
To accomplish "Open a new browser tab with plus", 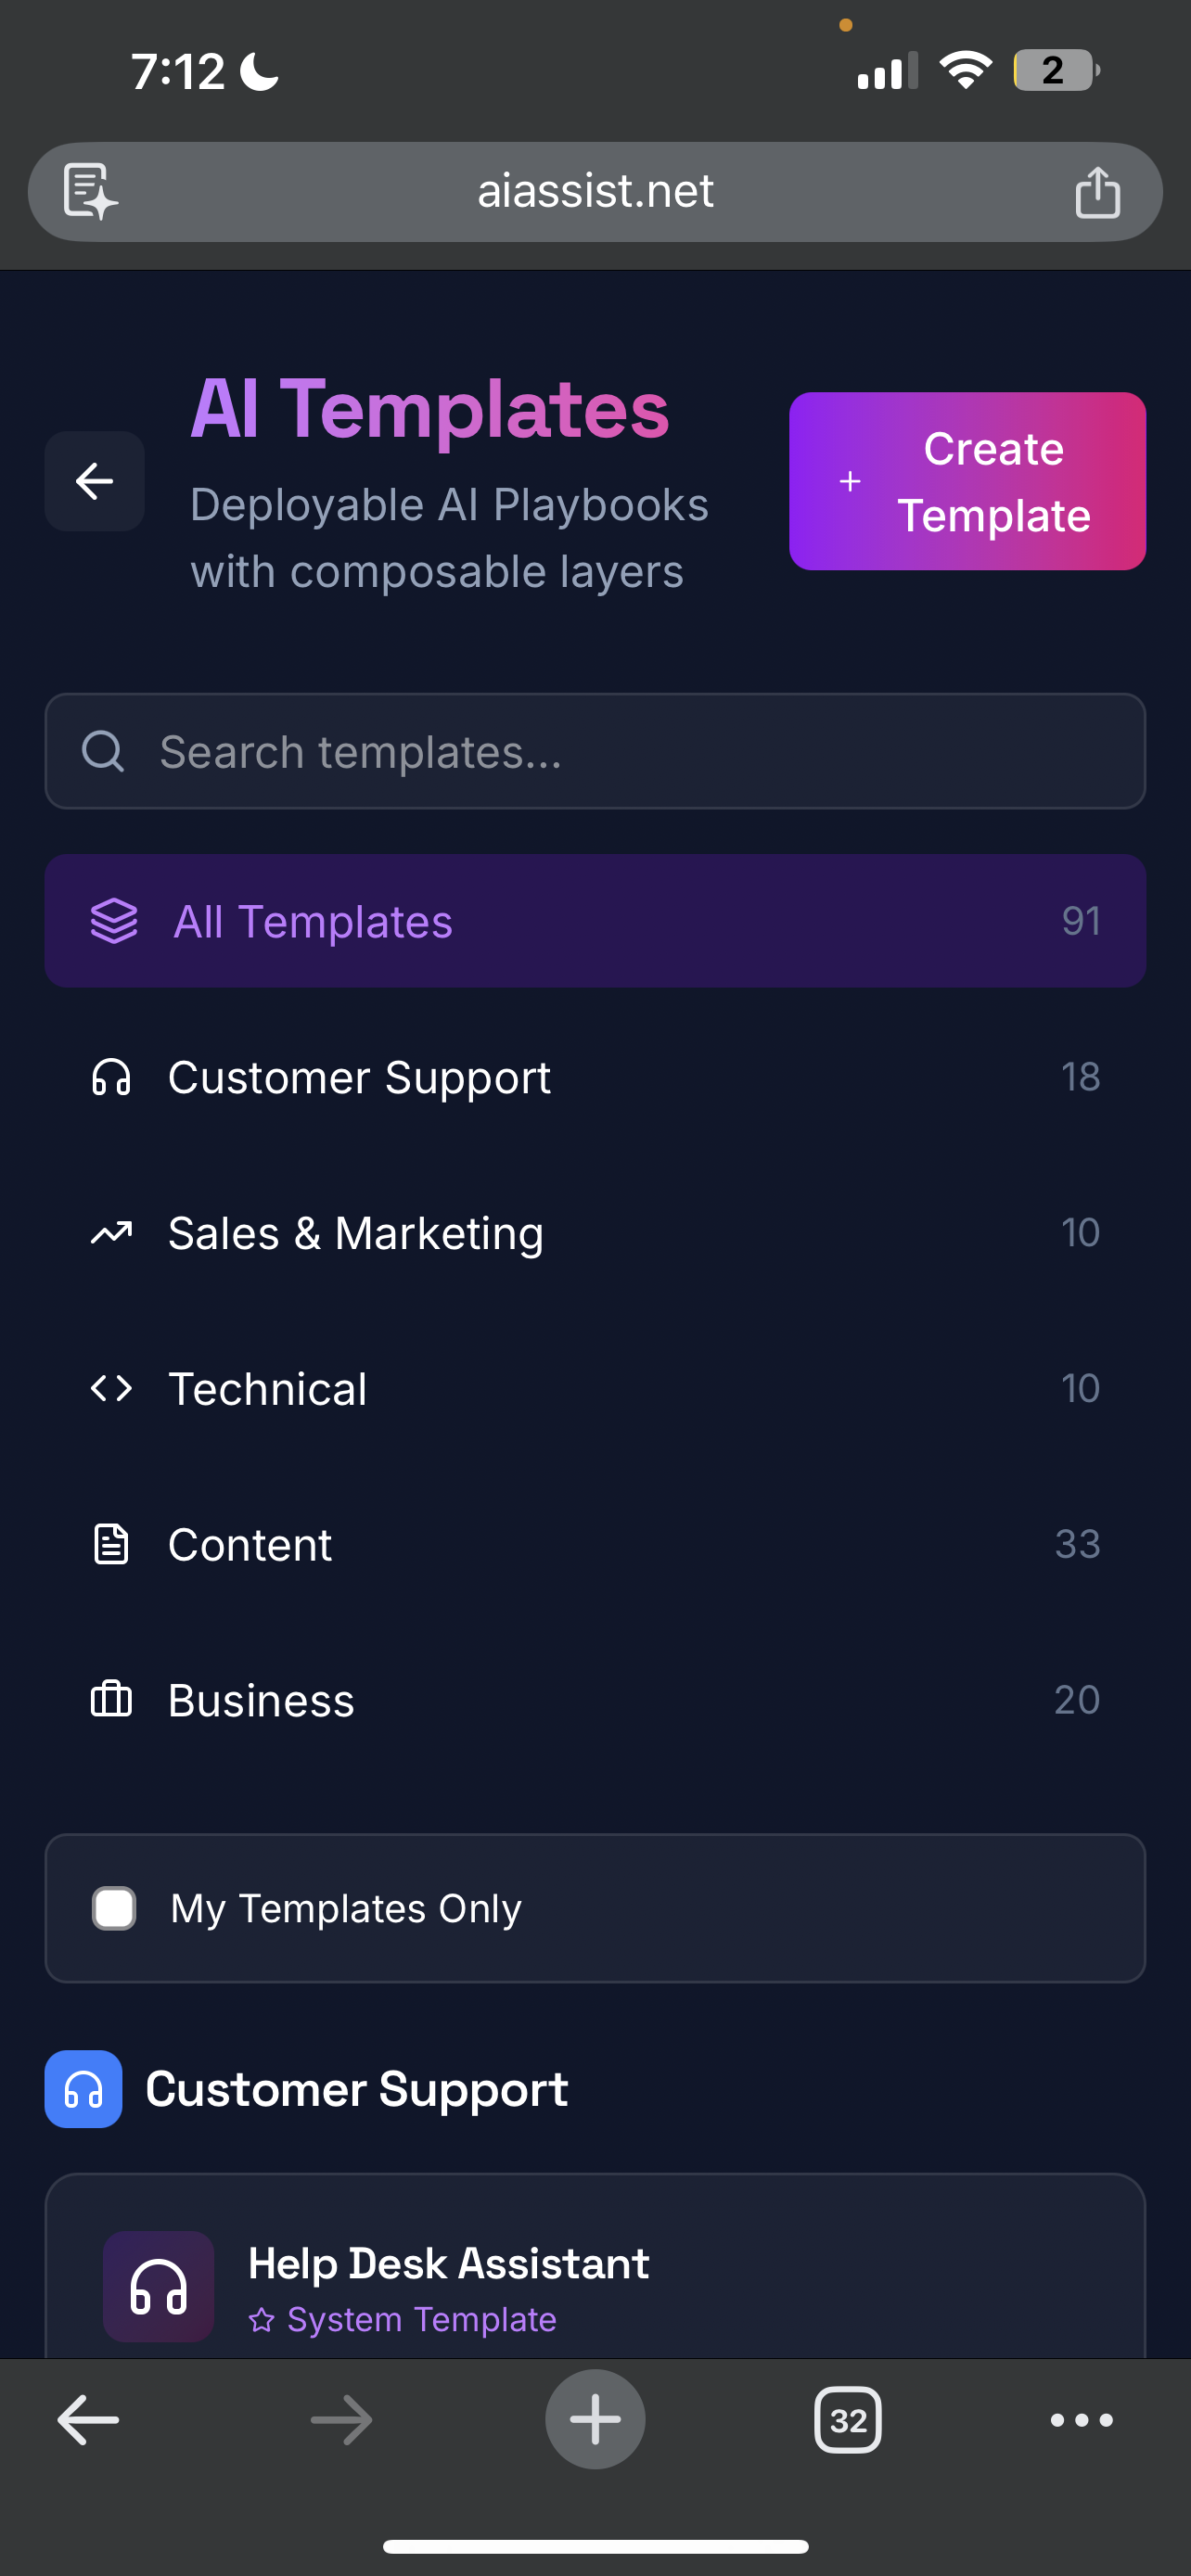I will [x=595, y=2419].
